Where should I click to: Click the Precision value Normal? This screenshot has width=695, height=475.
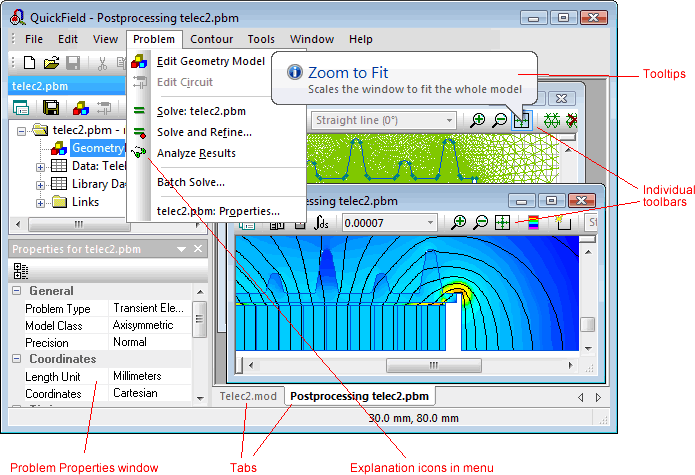[148, 342]
